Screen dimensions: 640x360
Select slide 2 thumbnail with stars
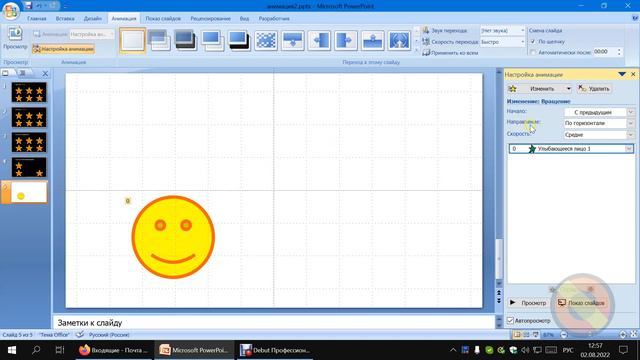coord(29,118)
